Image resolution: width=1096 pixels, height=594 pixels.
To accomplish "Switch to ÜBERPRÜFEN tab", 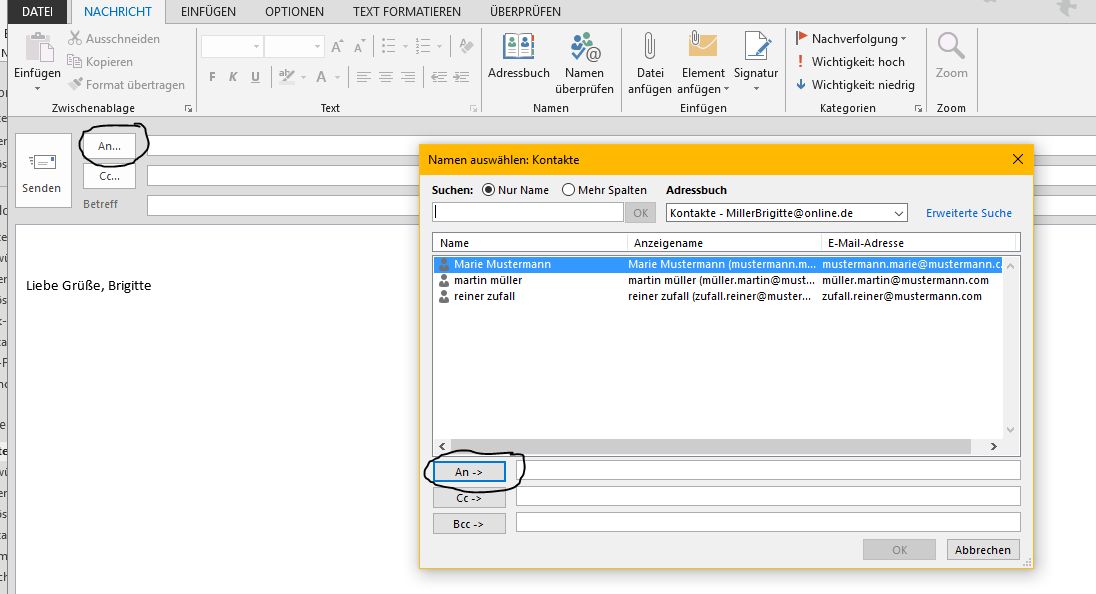I will click(526, 11).
